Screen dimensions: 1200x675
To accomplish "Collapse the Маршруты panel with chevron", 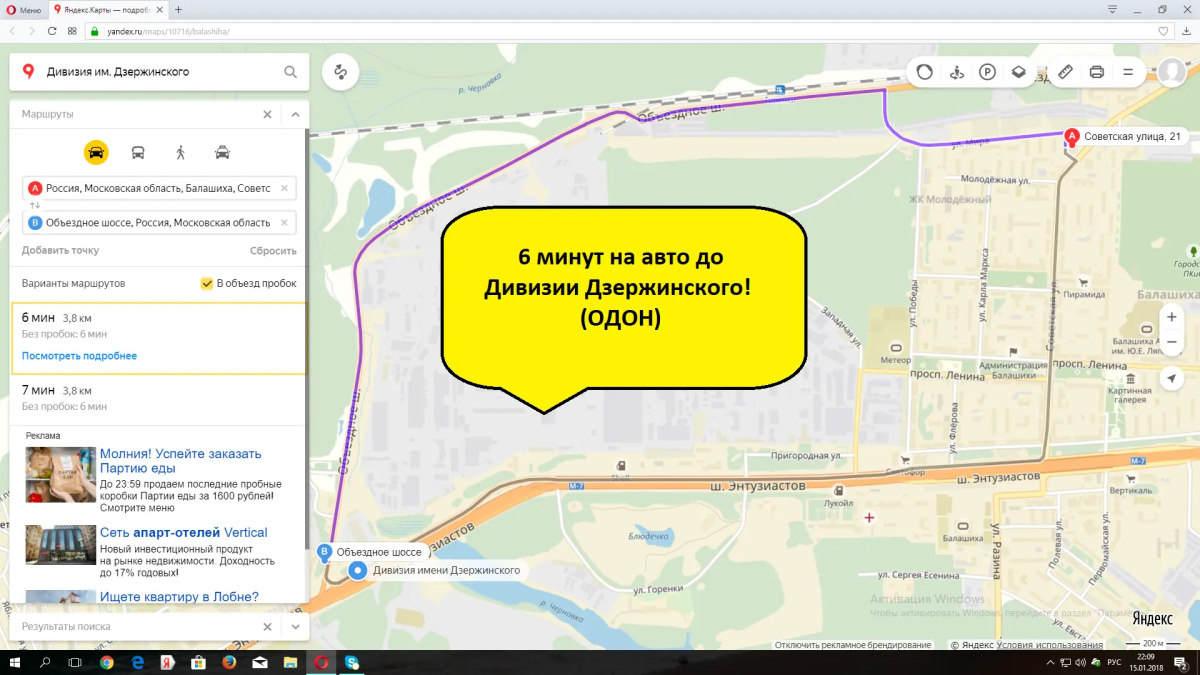I will [x=296, y=114].
